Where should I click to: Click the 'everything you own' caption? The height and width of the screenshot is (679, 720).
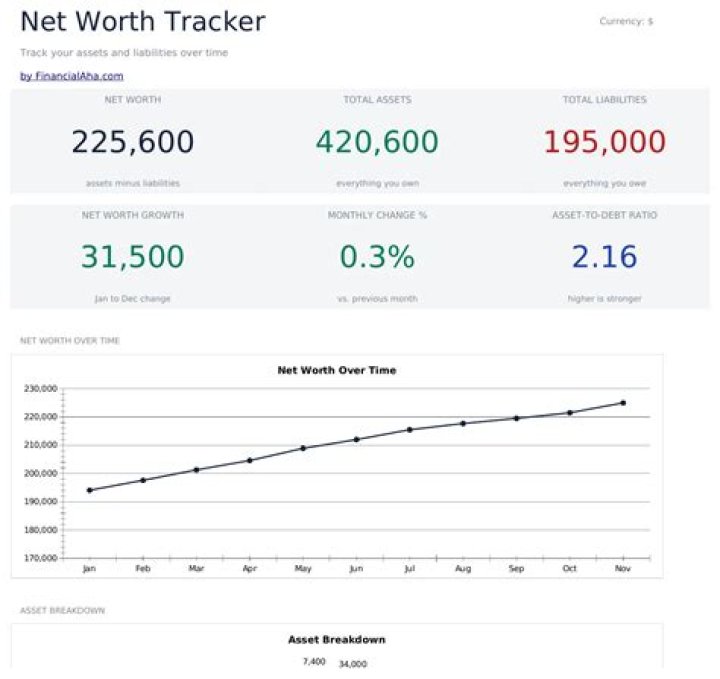tap(377, 183)
